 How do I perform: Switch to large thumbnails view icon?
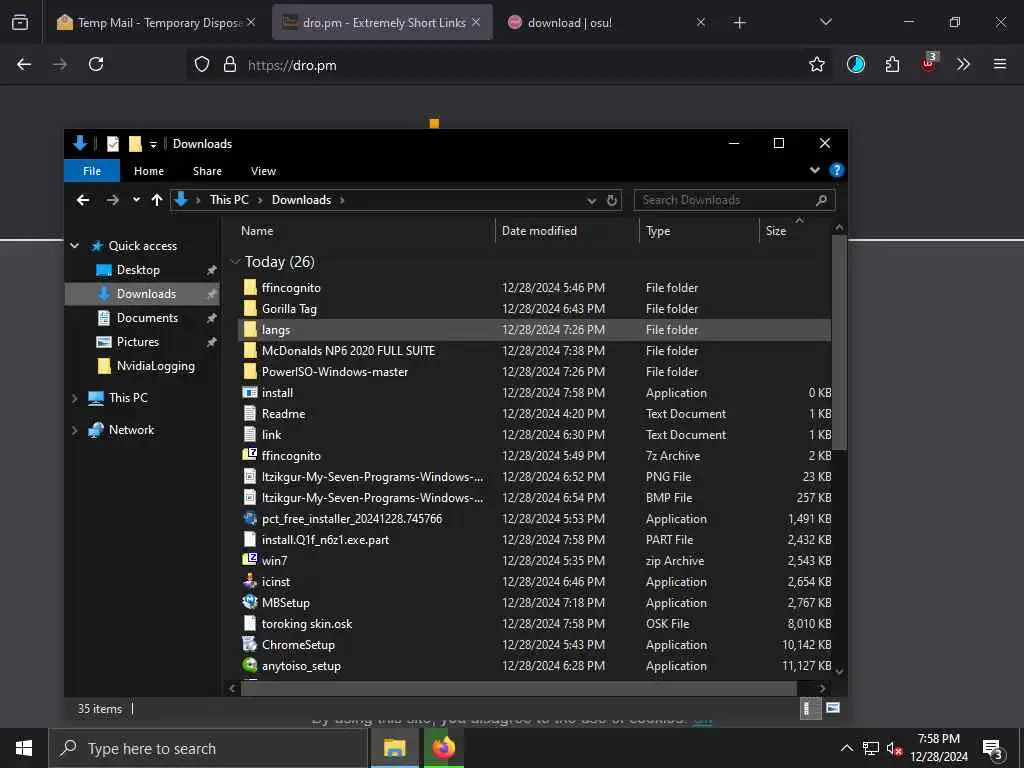833,708
